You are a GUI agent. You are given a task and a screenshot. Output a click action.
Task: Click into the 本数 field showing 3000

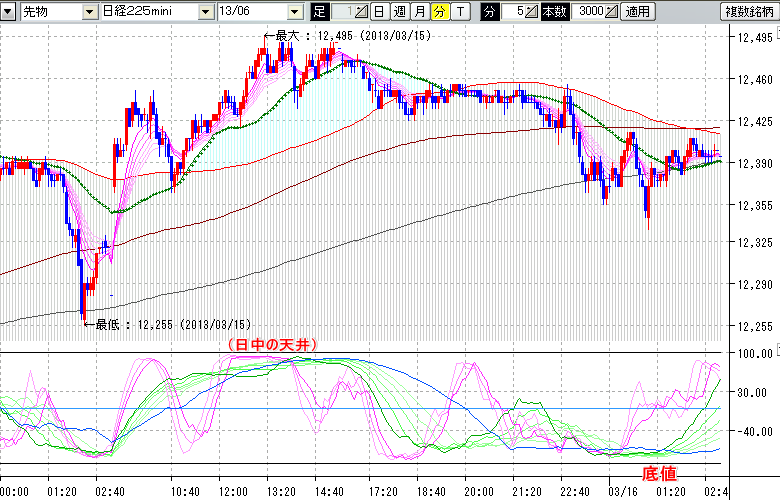tap(589, 12)
